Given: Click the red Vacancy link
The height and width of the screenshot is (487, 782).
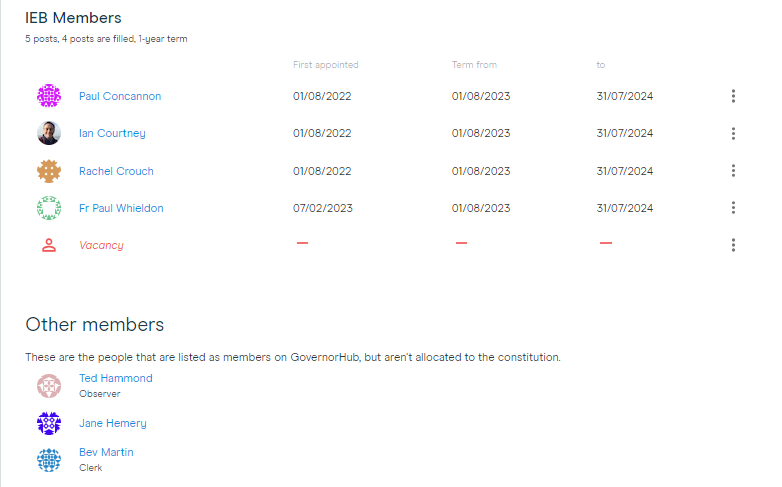Looking at the screenshot, I should click(x=101, y=245).
